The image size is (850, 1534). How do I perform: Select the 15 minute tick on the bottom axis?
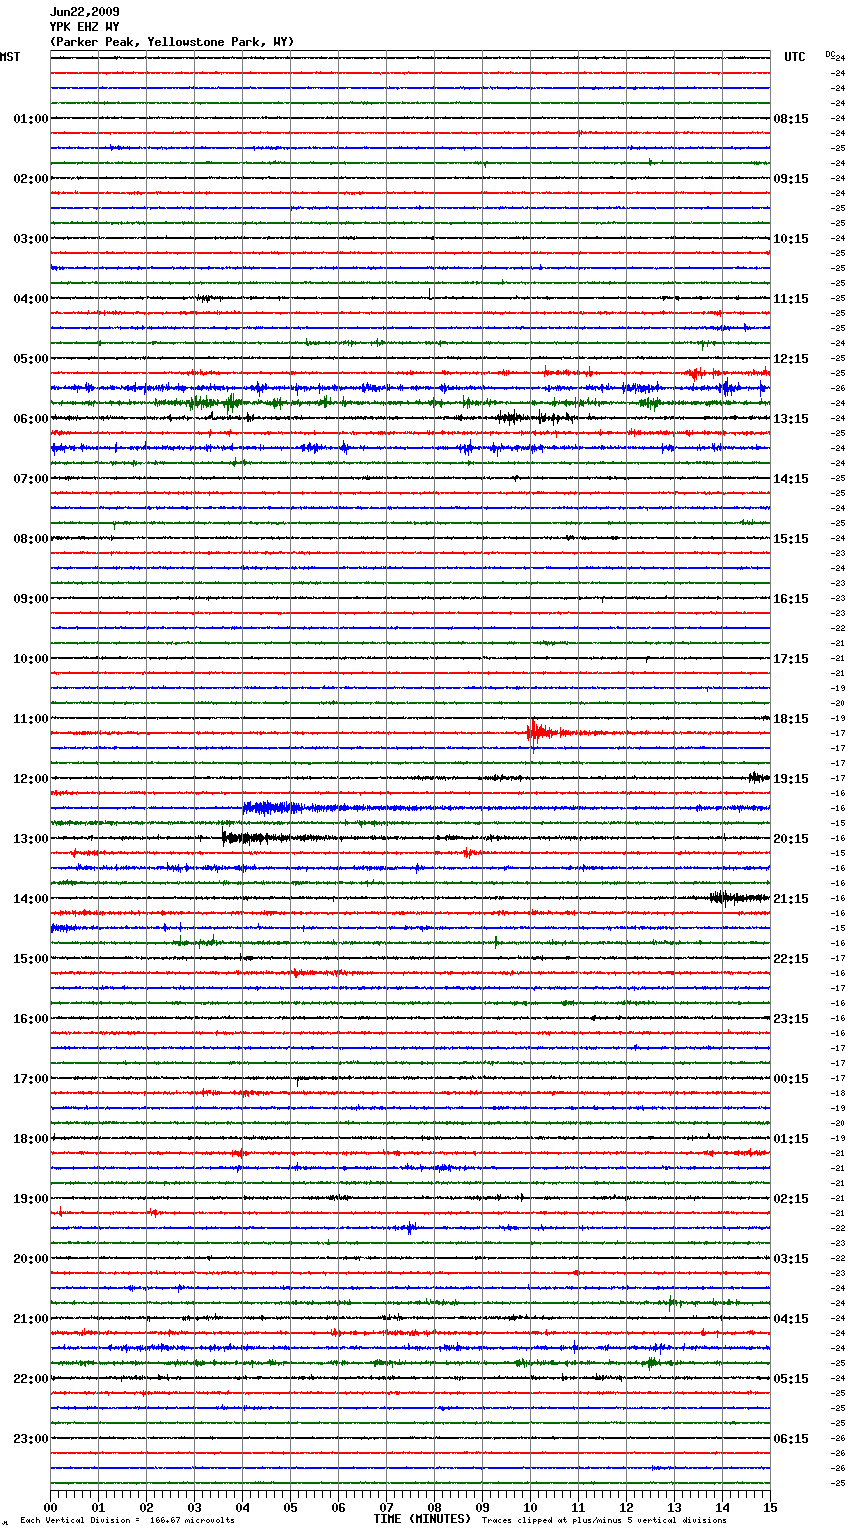pyautogui.click(x=770, y=1507)
